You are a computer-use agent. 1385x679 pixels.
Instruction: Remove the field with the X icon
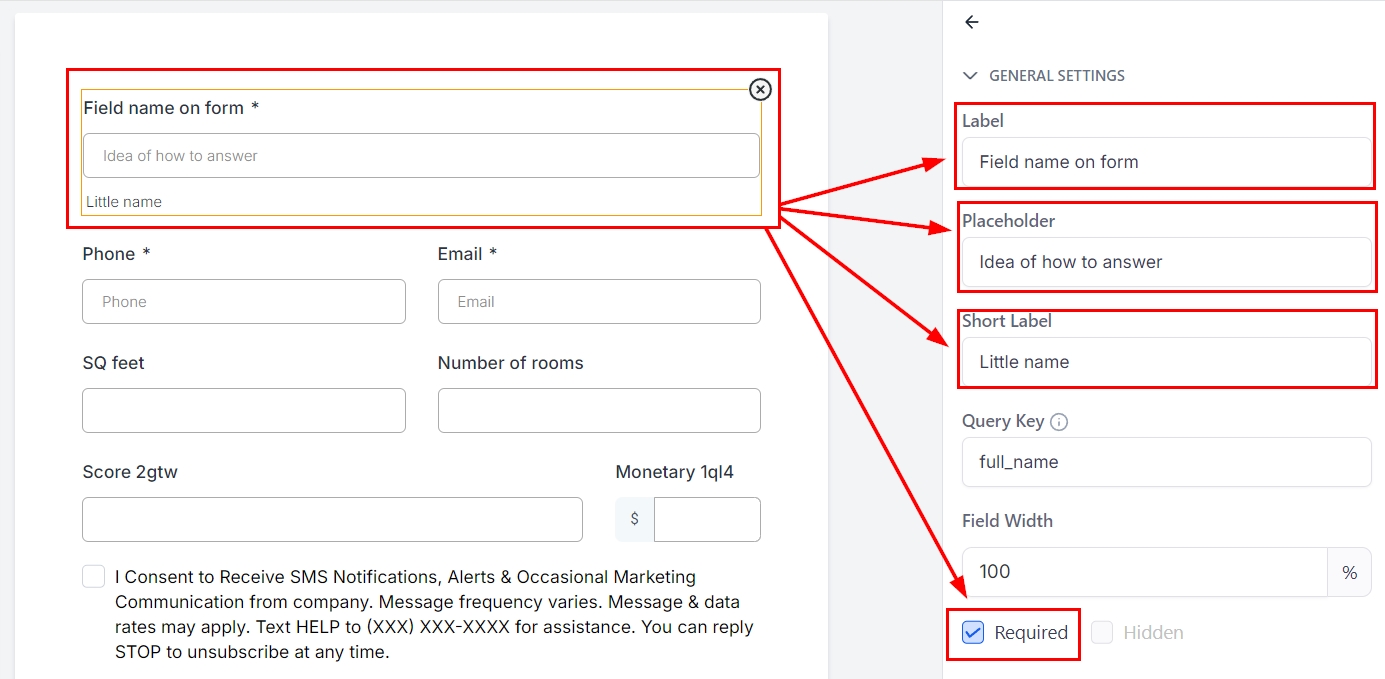click(x=760, y=90)
